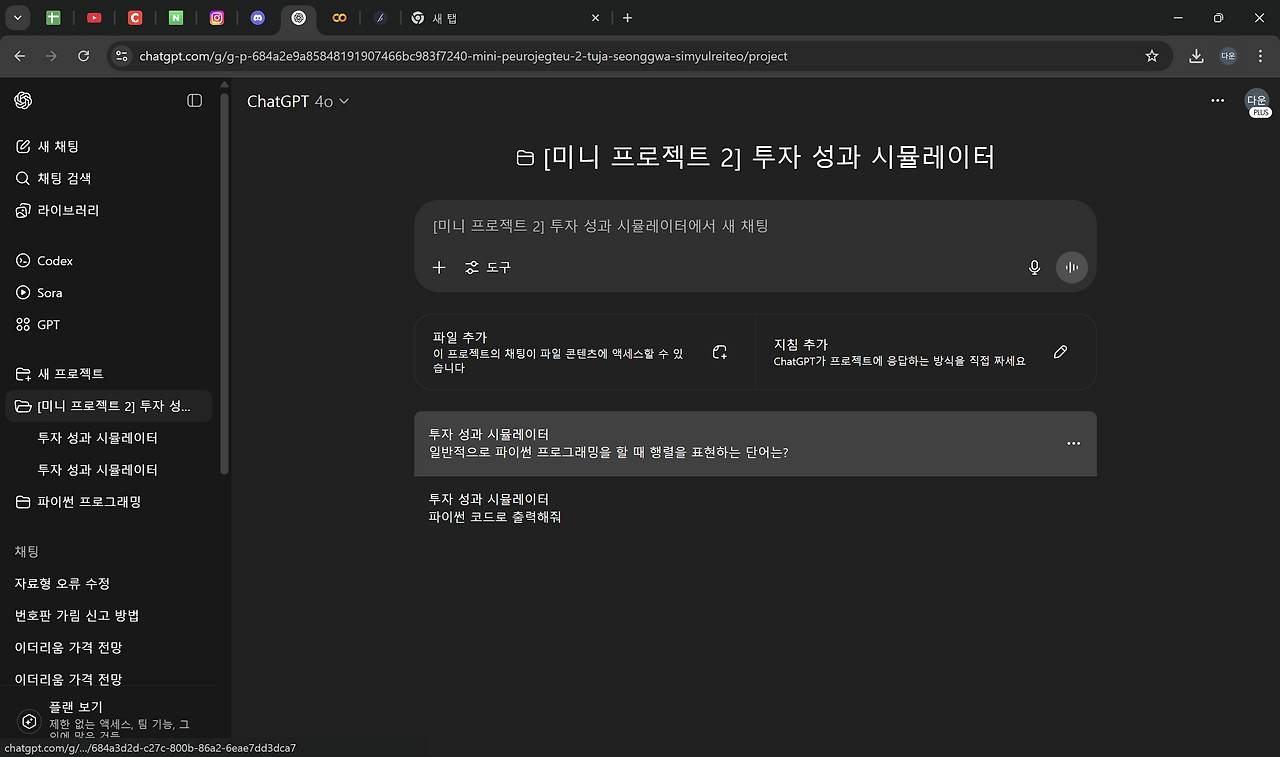View site information icon in address bar
1280x757 pixels.
(122, 56)
